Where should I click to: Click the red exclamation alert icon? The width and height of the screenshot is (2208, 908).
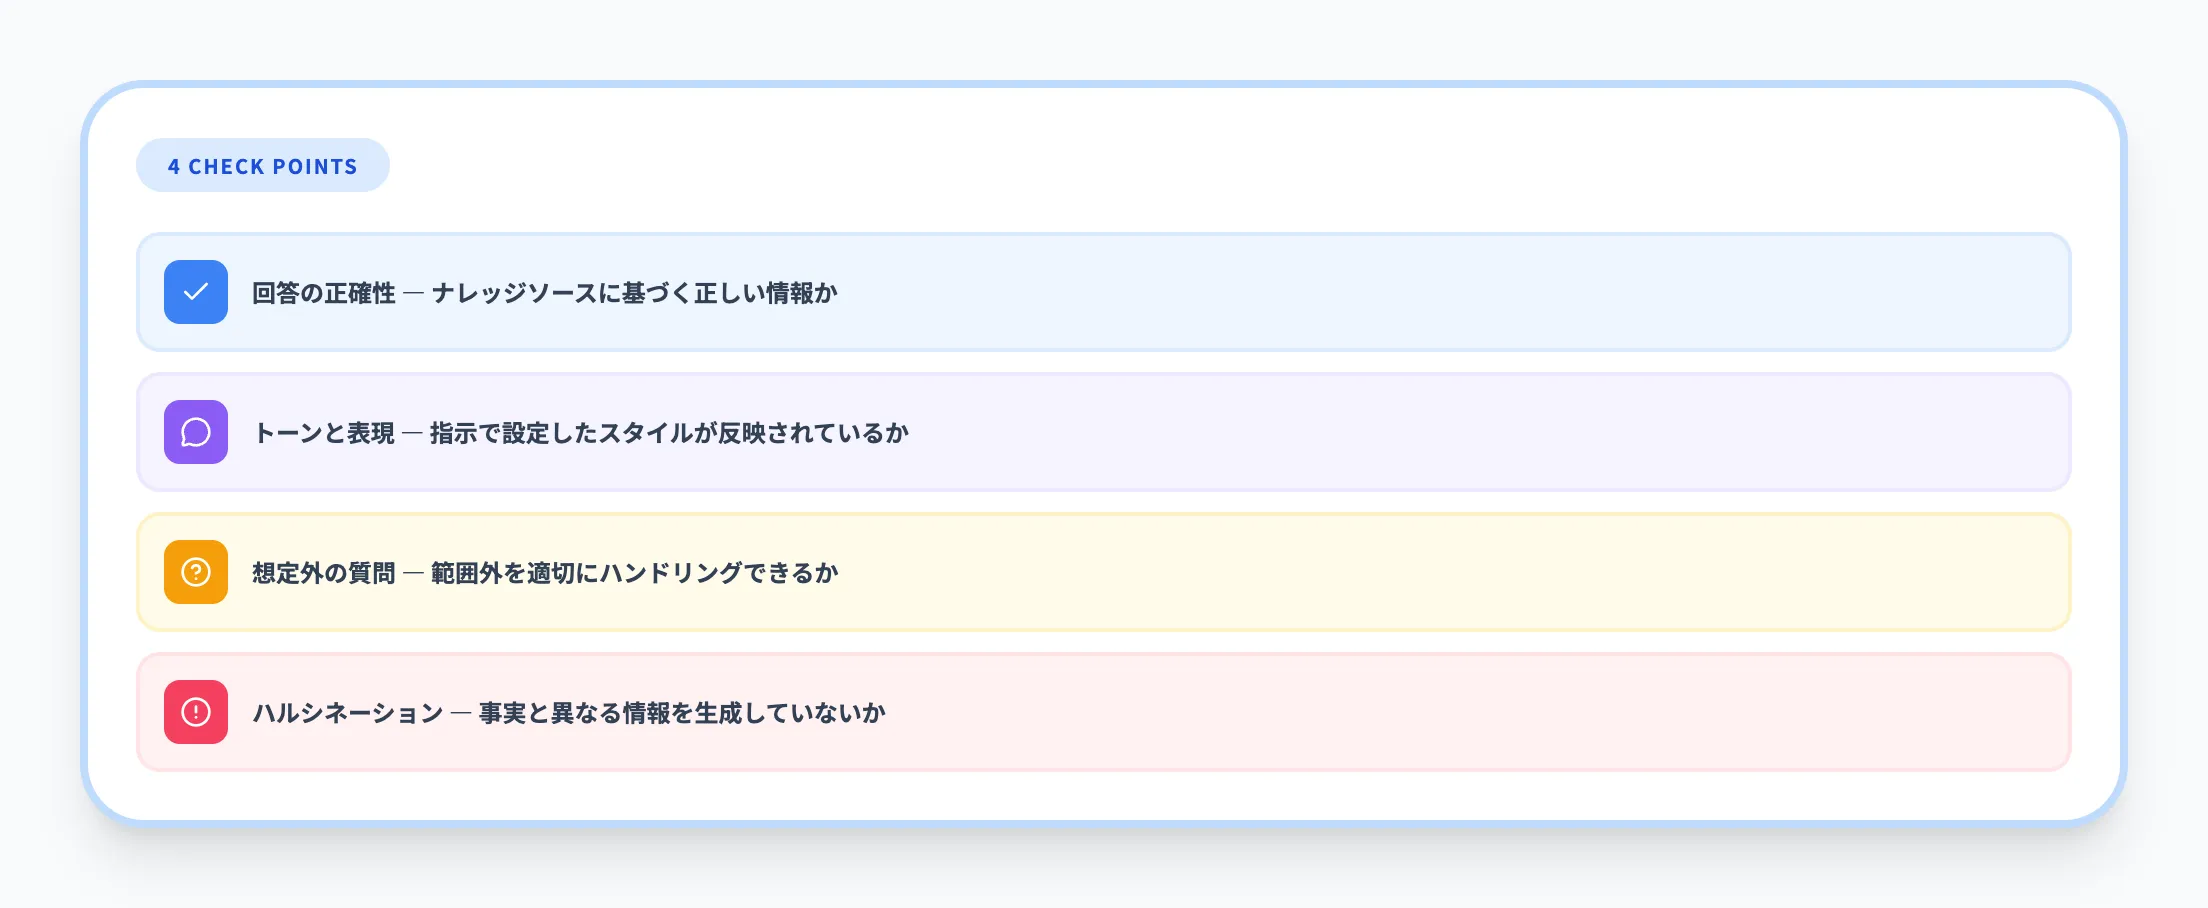point(196,712)
